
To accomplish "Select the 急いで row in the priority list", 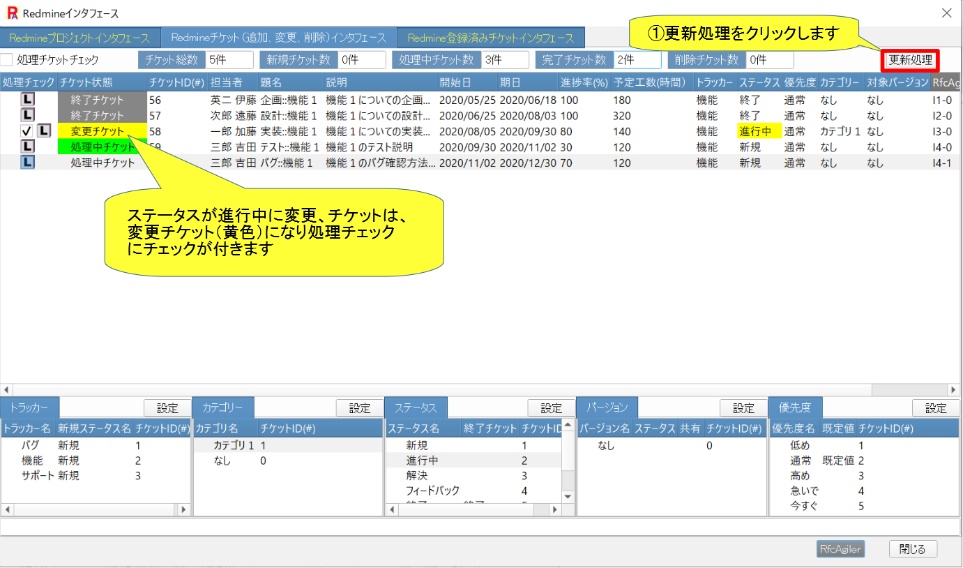I will (864, 490).
